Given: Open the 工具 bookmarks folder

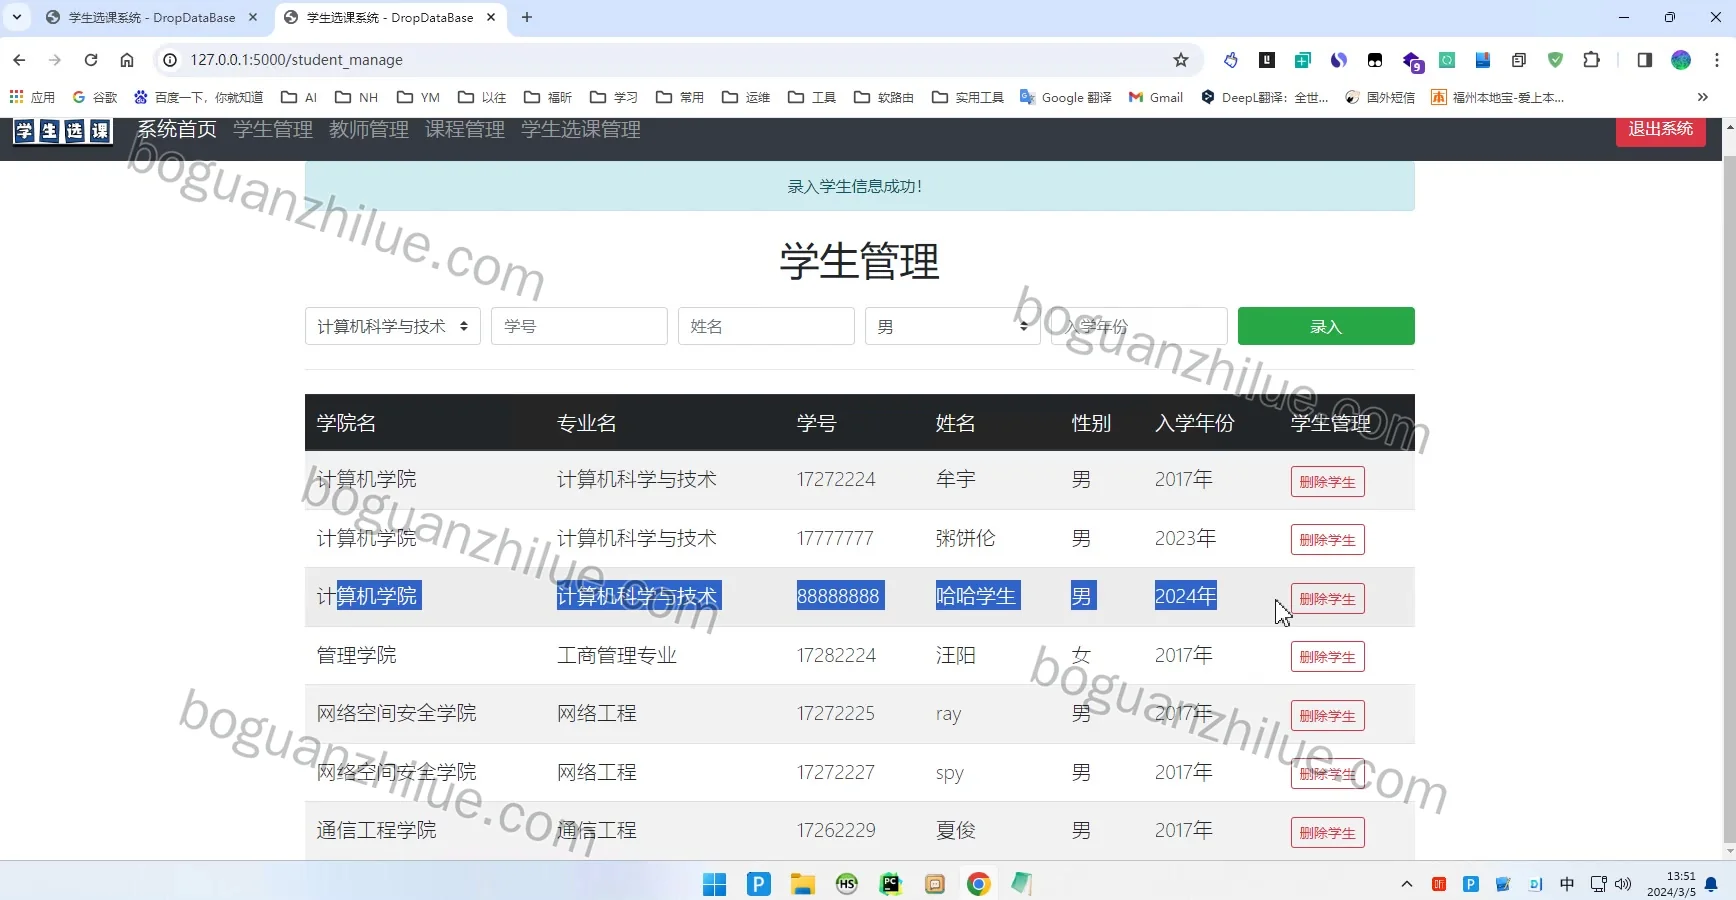Looking at the screenshot, I should (x=812, y=97).
